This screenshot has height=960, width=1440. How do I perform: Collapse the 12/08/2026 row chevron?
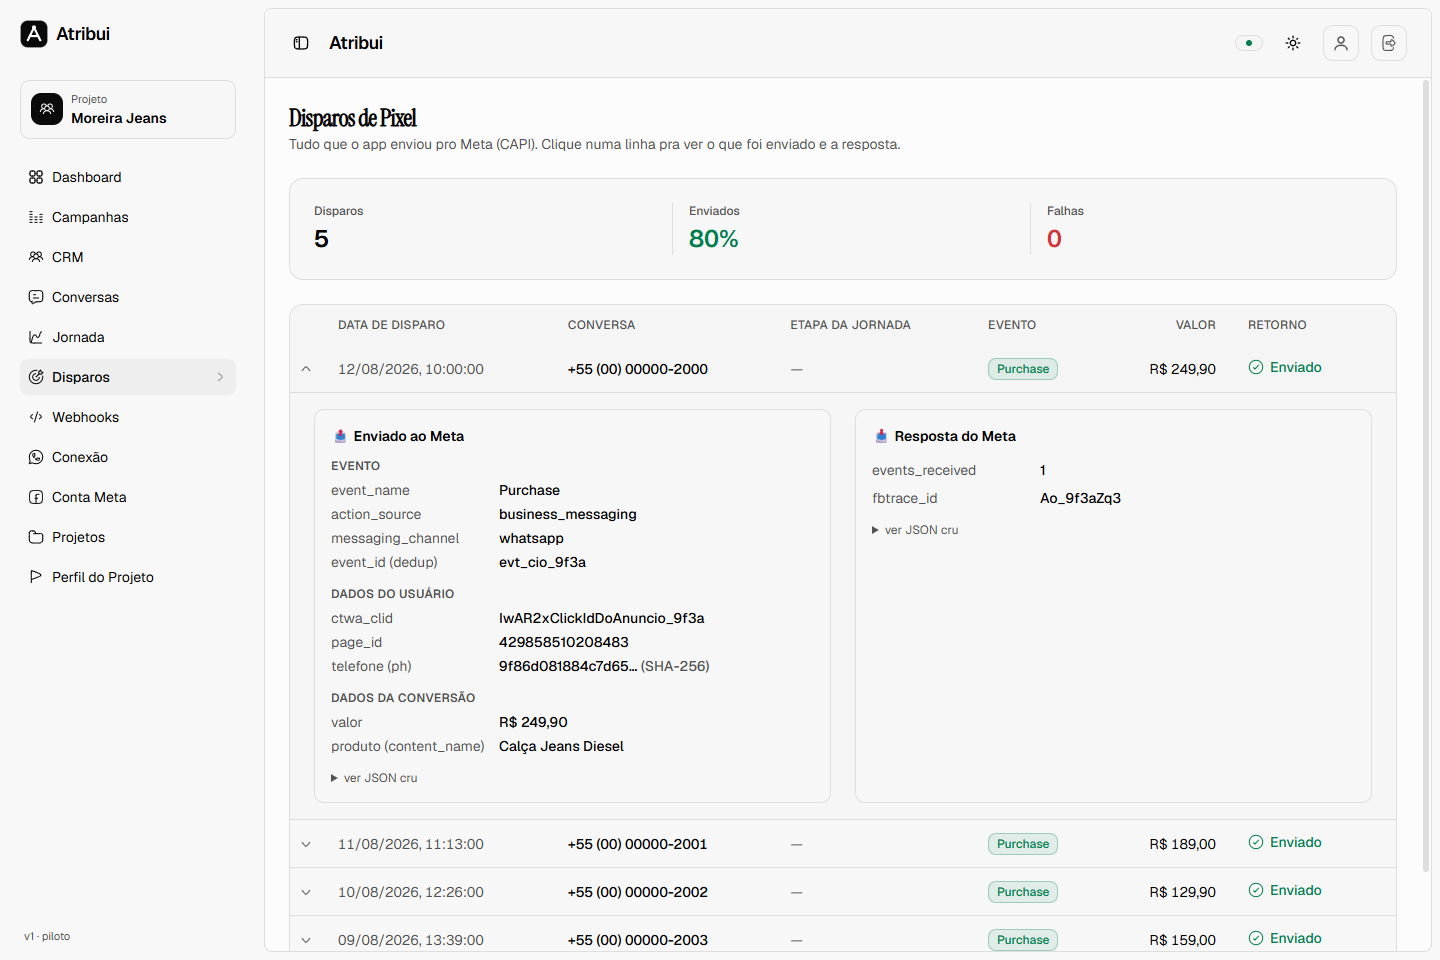[x=306, y=369]
